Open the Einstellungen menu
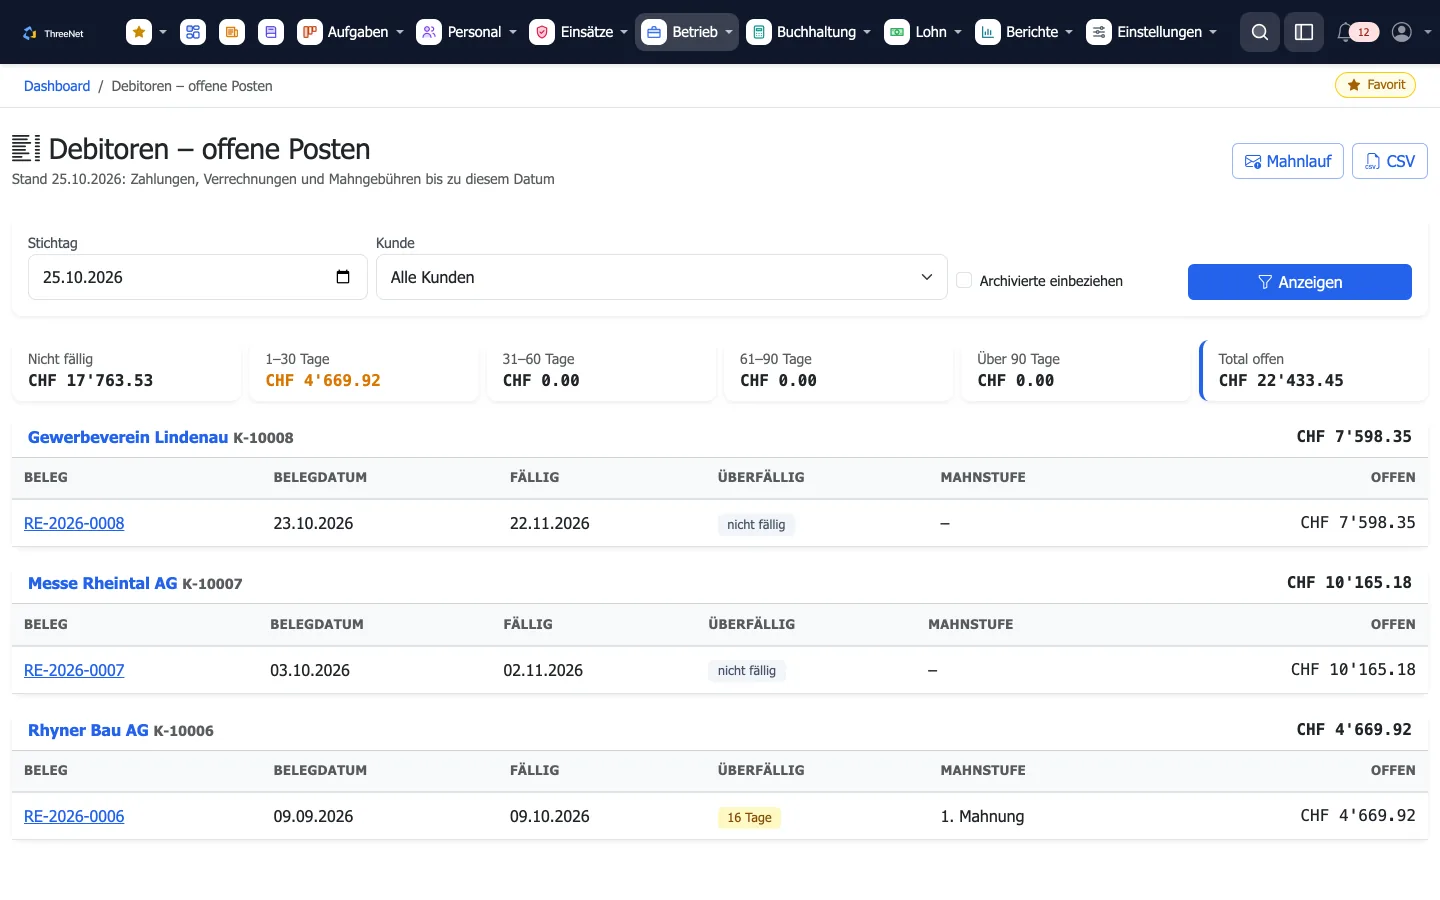The image size is (1440, 900). tap(1152, 32)
